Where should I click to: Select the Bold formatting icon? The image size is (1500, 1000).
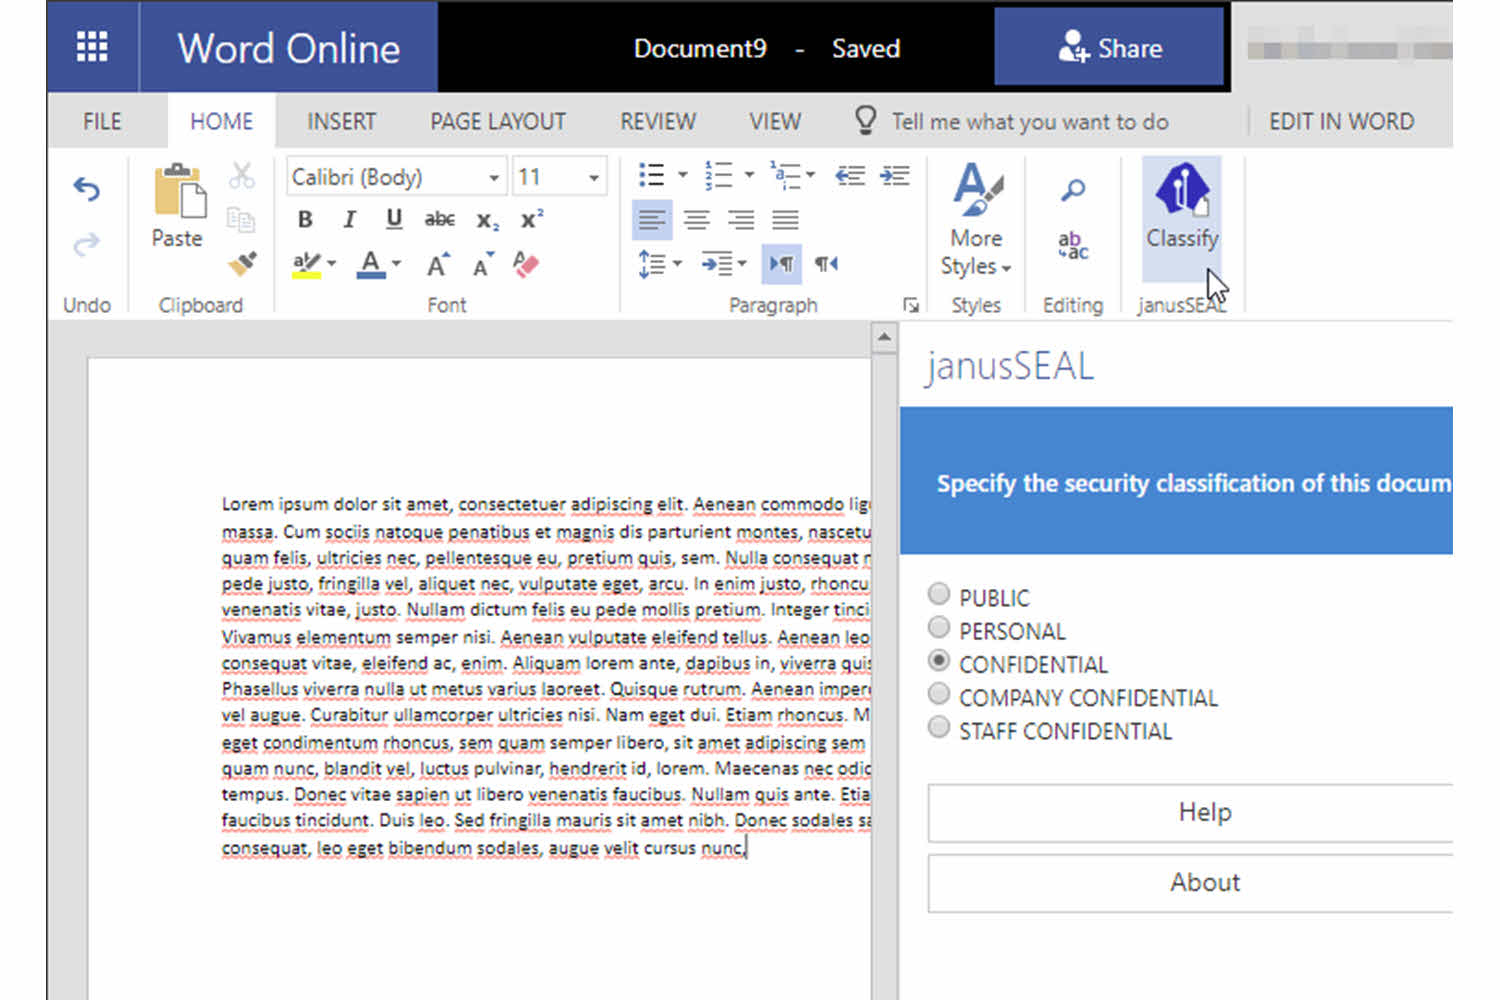coord(305,219)
